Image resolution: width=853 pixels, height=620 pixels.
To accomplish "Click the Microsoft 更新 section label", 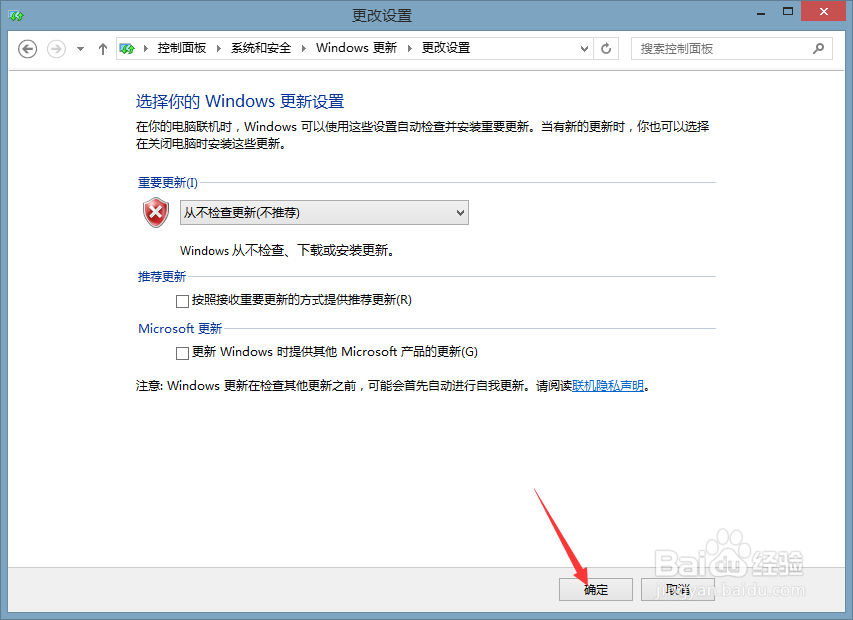I will point(180,328).
